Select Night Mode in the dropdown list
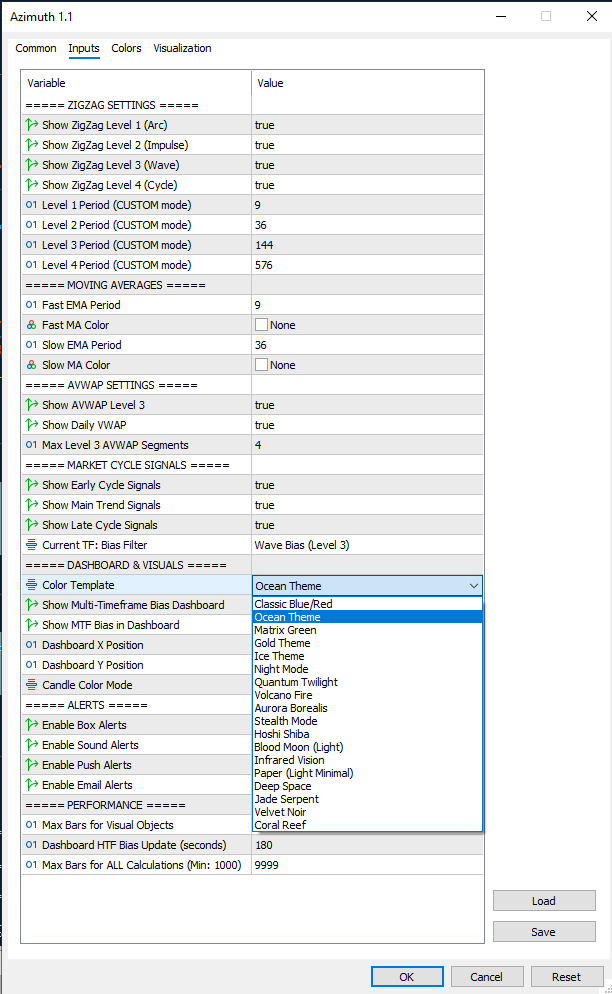612x994 pixels. point(367,669)
